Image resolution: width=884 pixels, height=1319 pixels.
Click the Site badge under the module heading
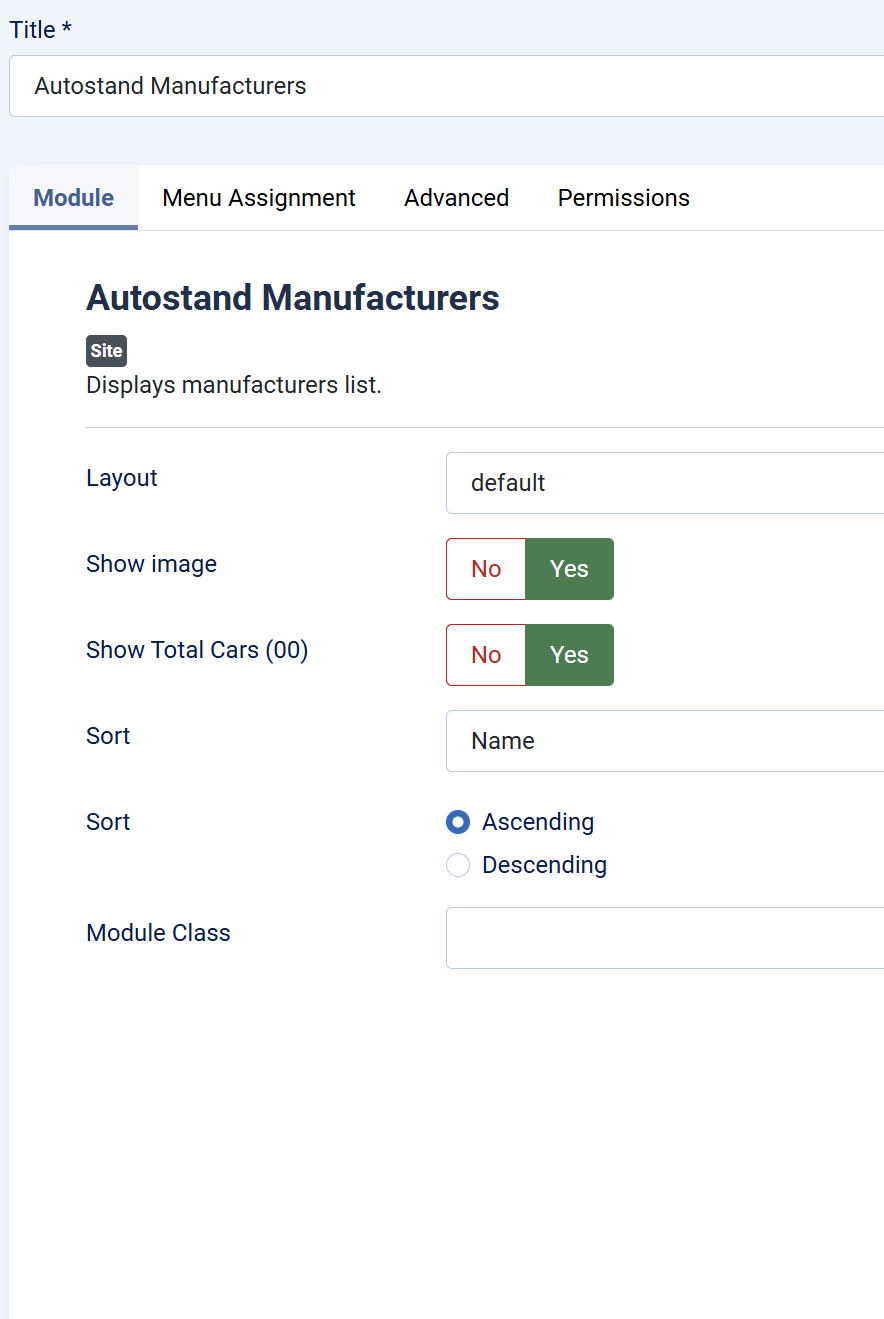(x=106, y=351)
